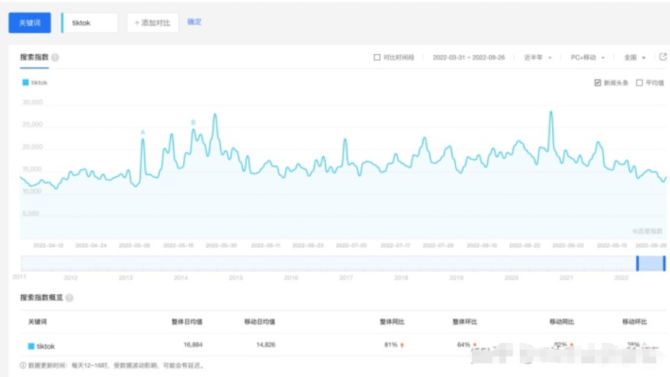The width and height of the screenshot is (670, 377).
Task: Click the 14,826 value in table
Action: pos(266,345)
